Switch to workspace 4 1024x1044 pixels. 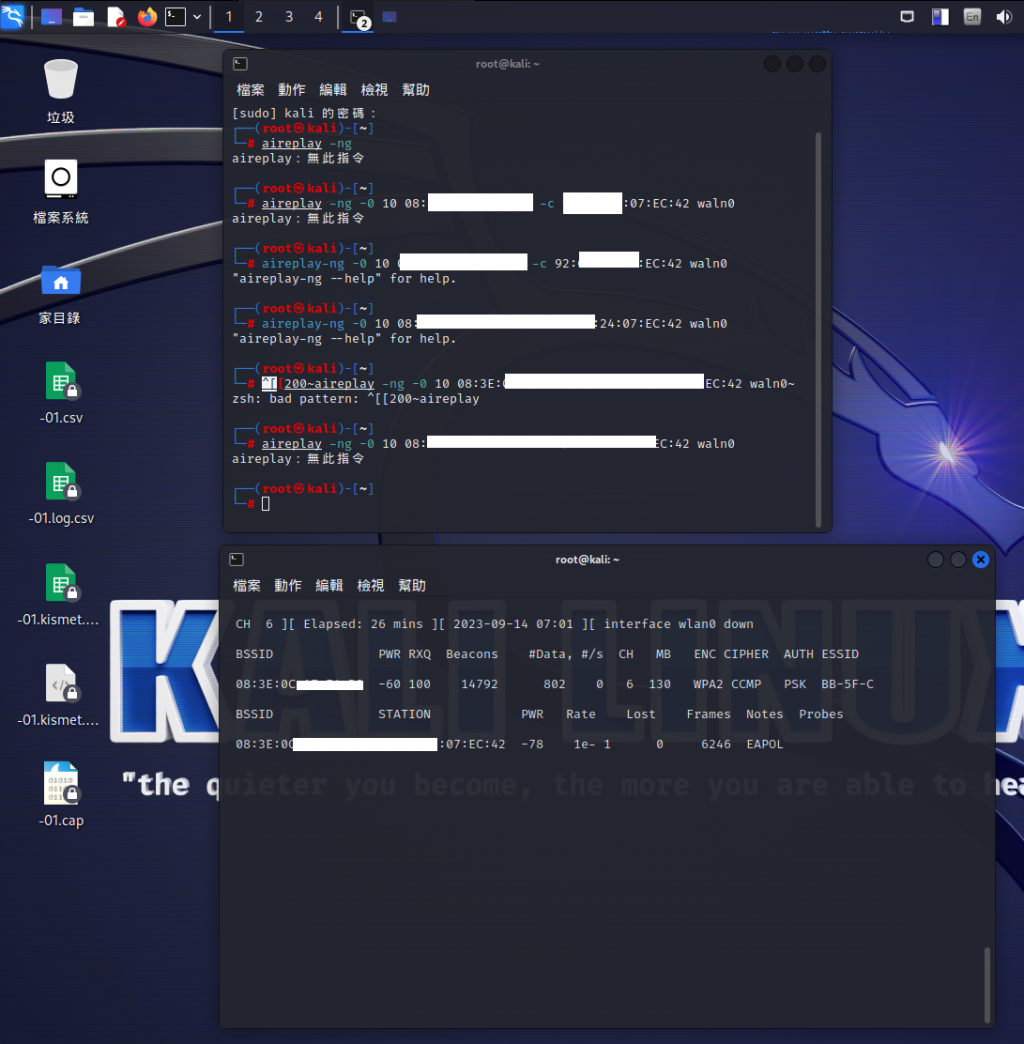pos(318,17)
